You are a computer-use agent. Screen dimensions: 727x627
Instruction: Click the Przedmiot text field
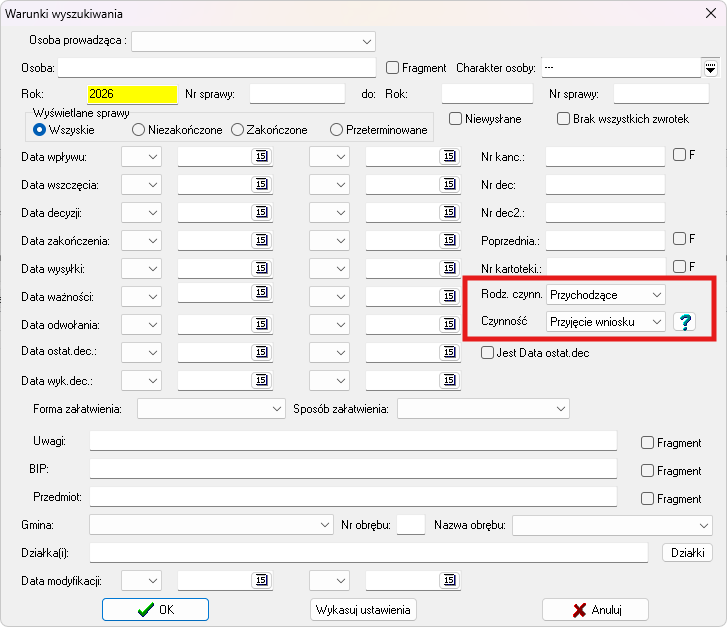353,497
